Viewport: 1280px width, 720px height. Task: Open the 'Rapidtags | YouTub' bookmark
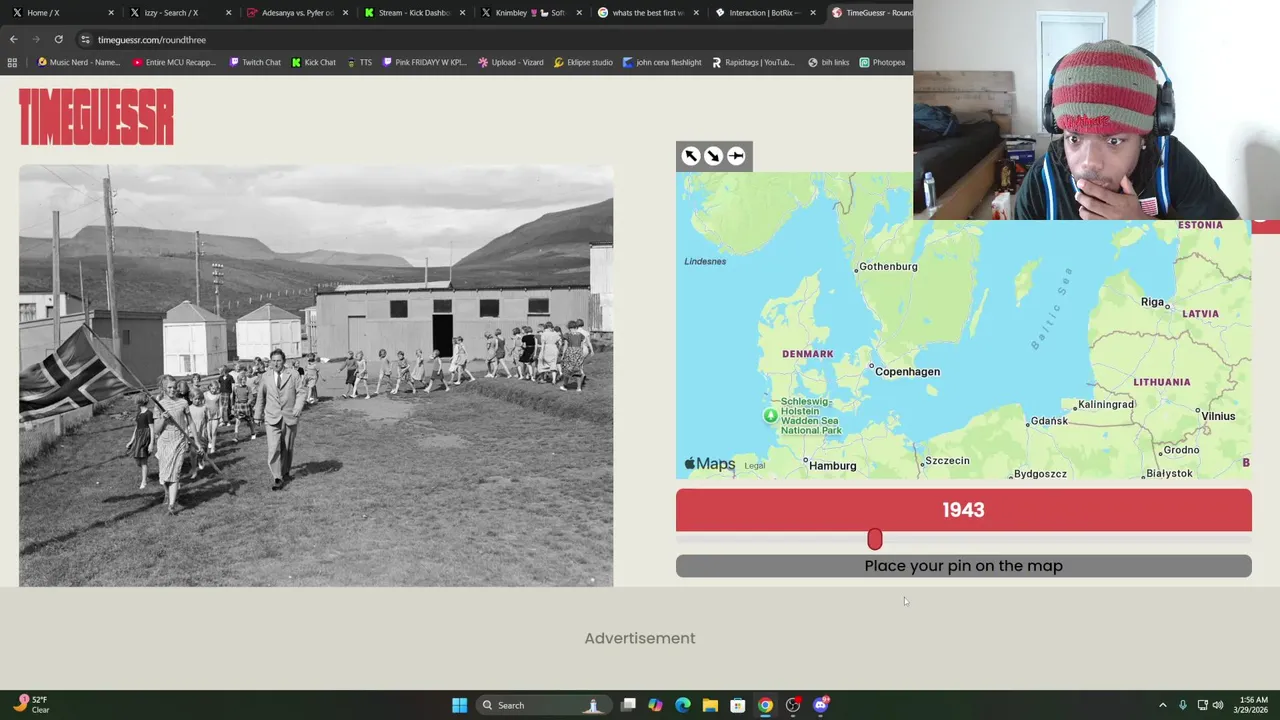[x=754, y=62]
